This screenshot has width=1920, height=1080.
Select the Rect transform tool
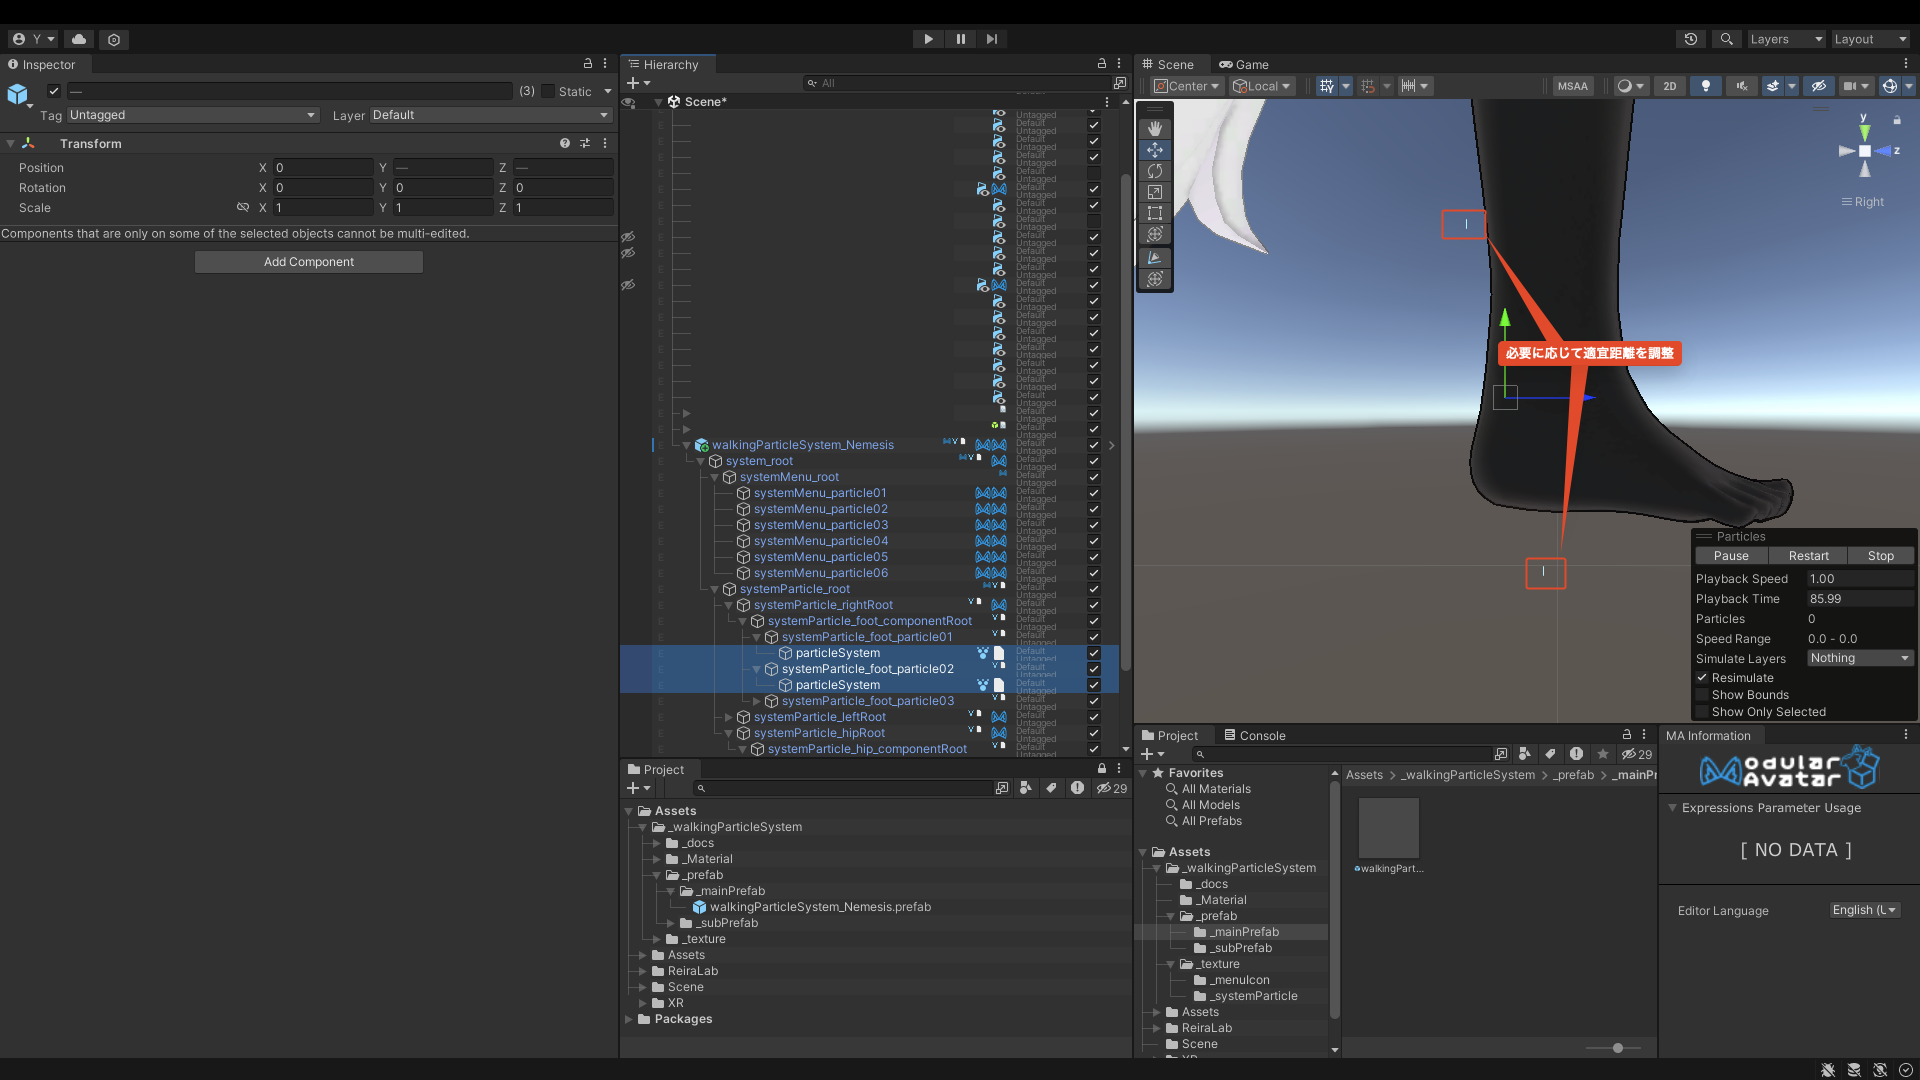tap(1155, 213)
